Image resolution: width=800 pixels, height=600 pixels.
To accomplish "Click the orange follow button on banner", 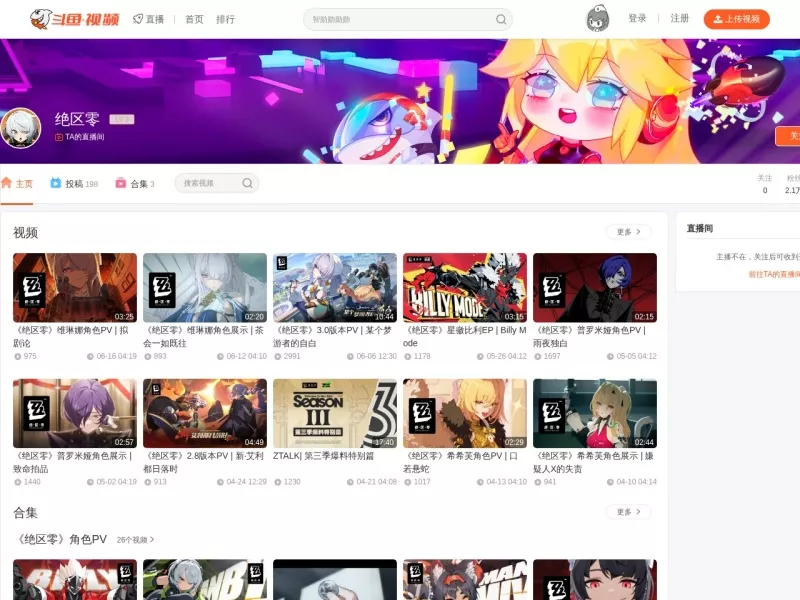I will 788,136.
